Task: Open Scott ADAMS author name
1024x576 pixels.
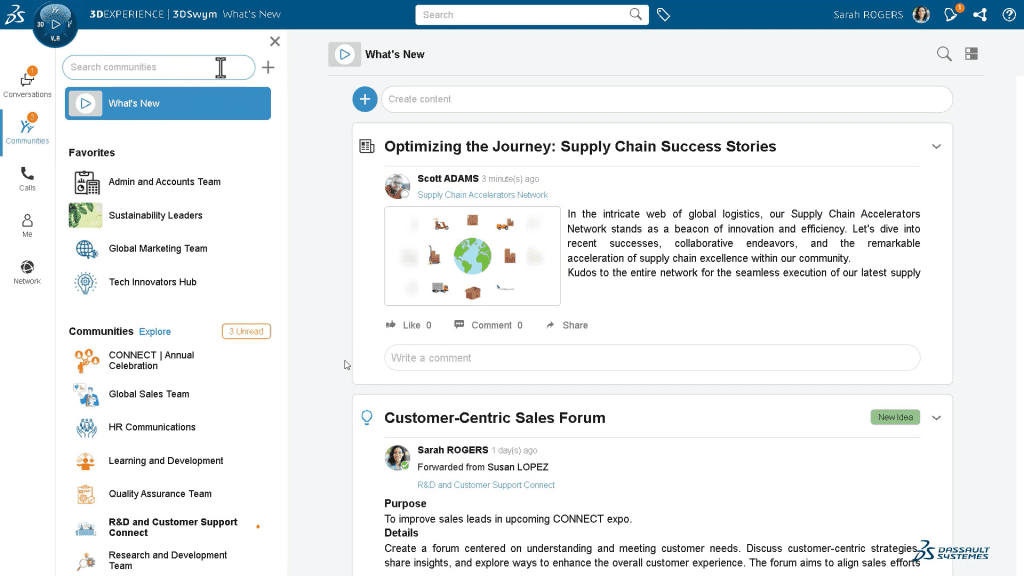Action: click(x=448, y=178)
